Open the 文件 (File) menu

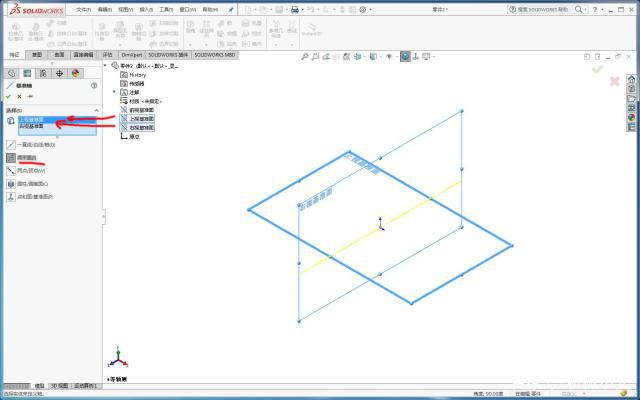[84, 9]
